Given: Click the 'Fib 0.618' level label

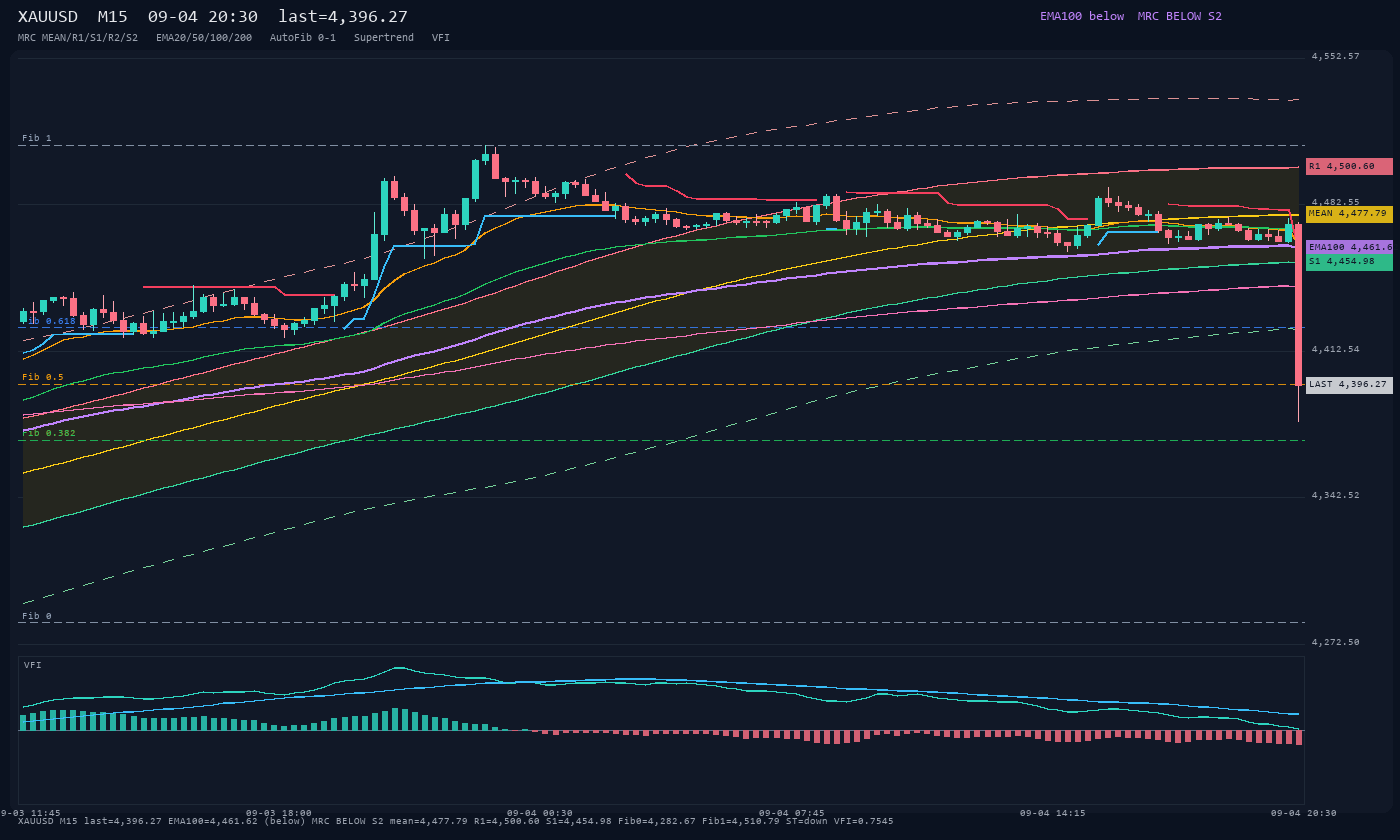Looking at the screenshot, I should (x=49, y=321).
